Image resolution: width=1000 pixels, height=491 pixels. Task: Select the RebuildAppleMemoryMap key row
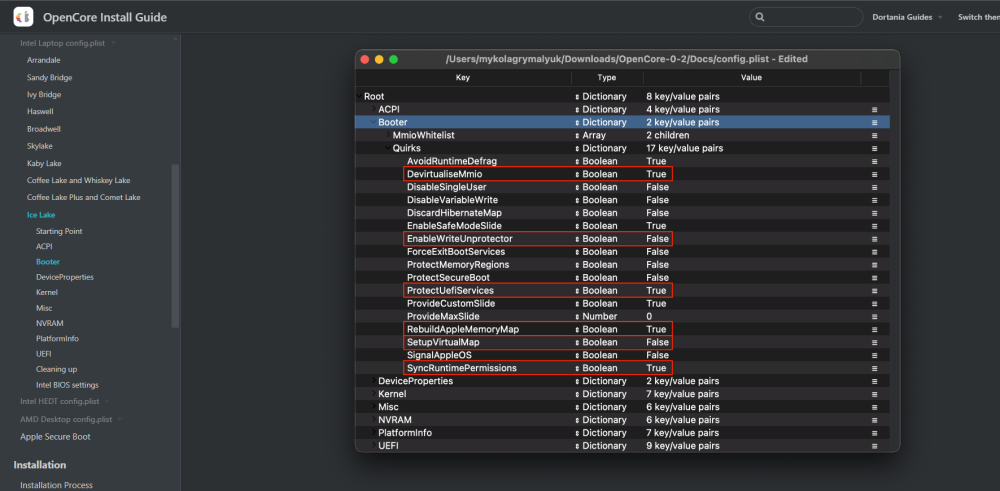pyautogui.click(x=463, y=329)
